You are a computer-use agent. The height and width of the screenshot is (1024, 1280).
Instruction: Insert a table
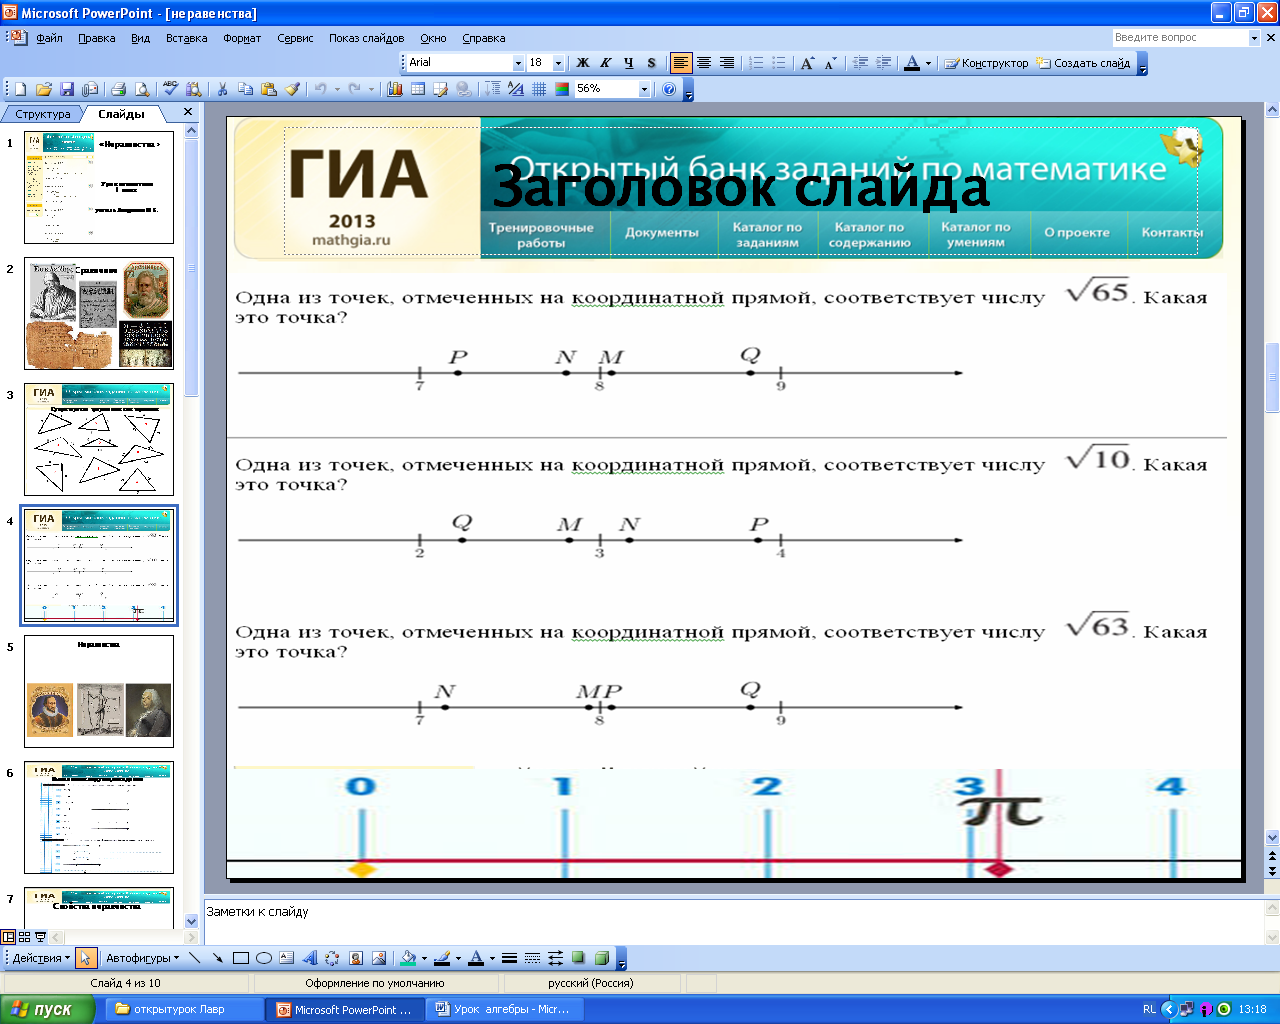click(x=418, y=89)
